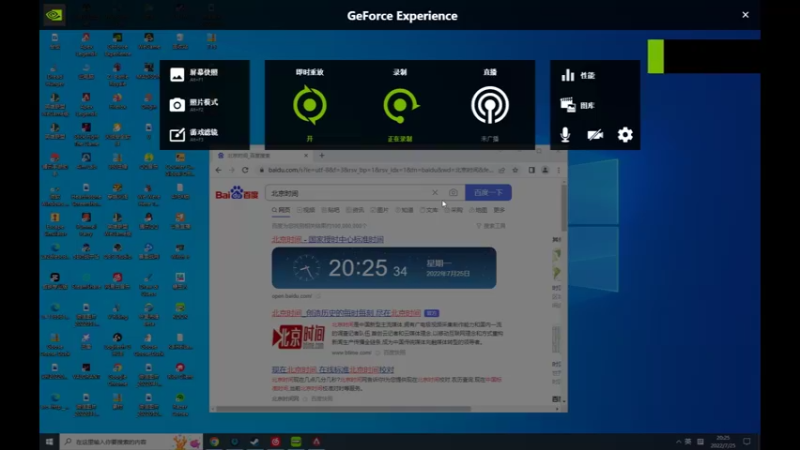Viewport: 800px width, 450px height.
Task: Open the 在线标准北京时间校对 result link
Action: 333,369
